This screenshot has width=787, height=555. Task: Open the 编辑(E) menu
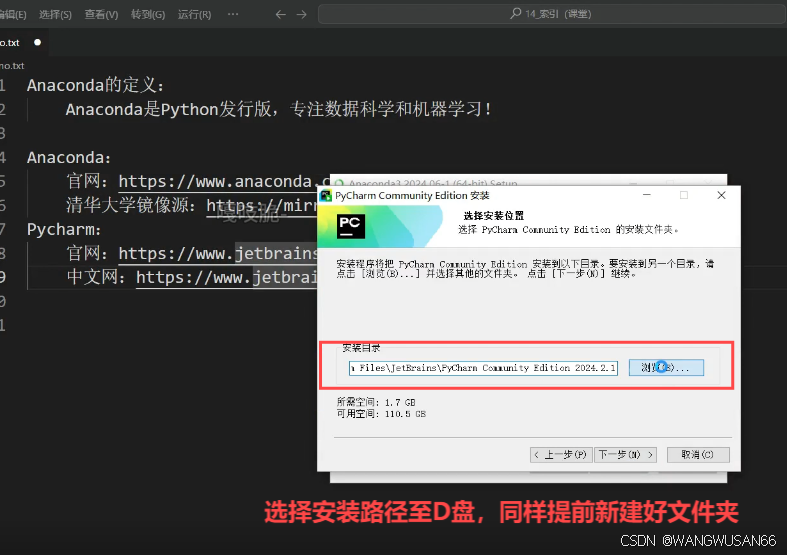(x=13, y=15)
